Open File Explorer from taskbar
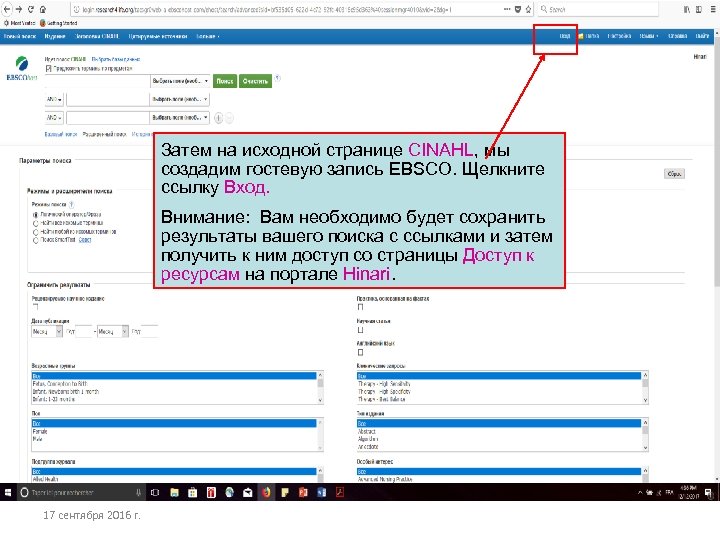Viewport: 720px width, 540px height. tap(174, 492)
